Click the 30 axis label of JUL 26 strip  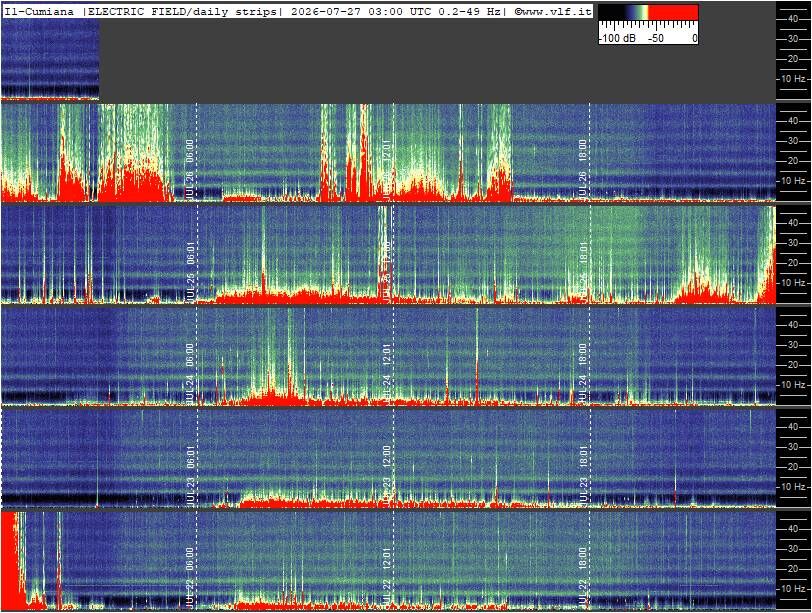pos(792,141)
